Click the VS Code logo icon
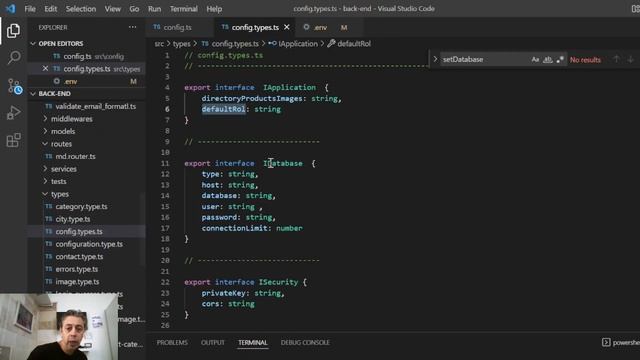Image resolution: width=640 pixels, height=360 pixels. point(10,9)
